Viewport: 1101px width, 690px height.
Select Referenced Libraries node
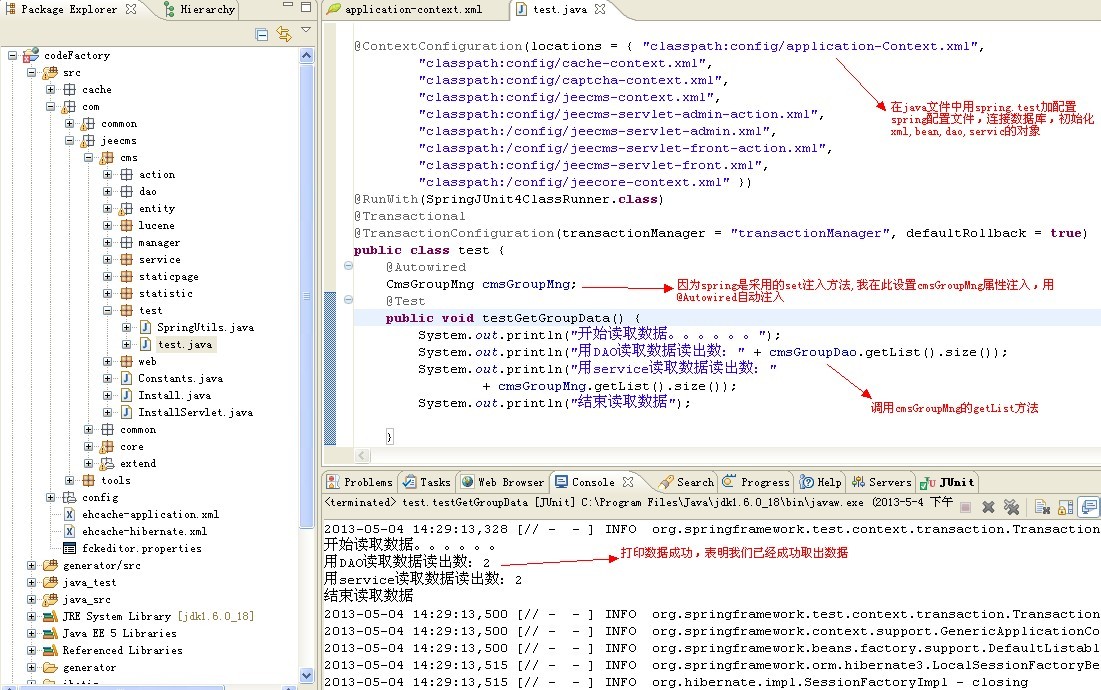[122, 651]
